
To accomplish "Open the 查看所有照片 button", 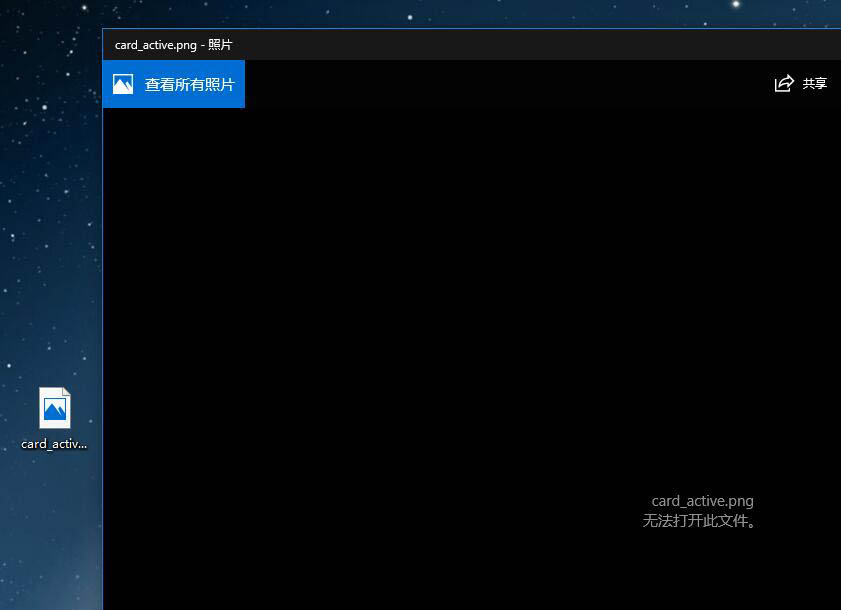I will coord(173,84).
